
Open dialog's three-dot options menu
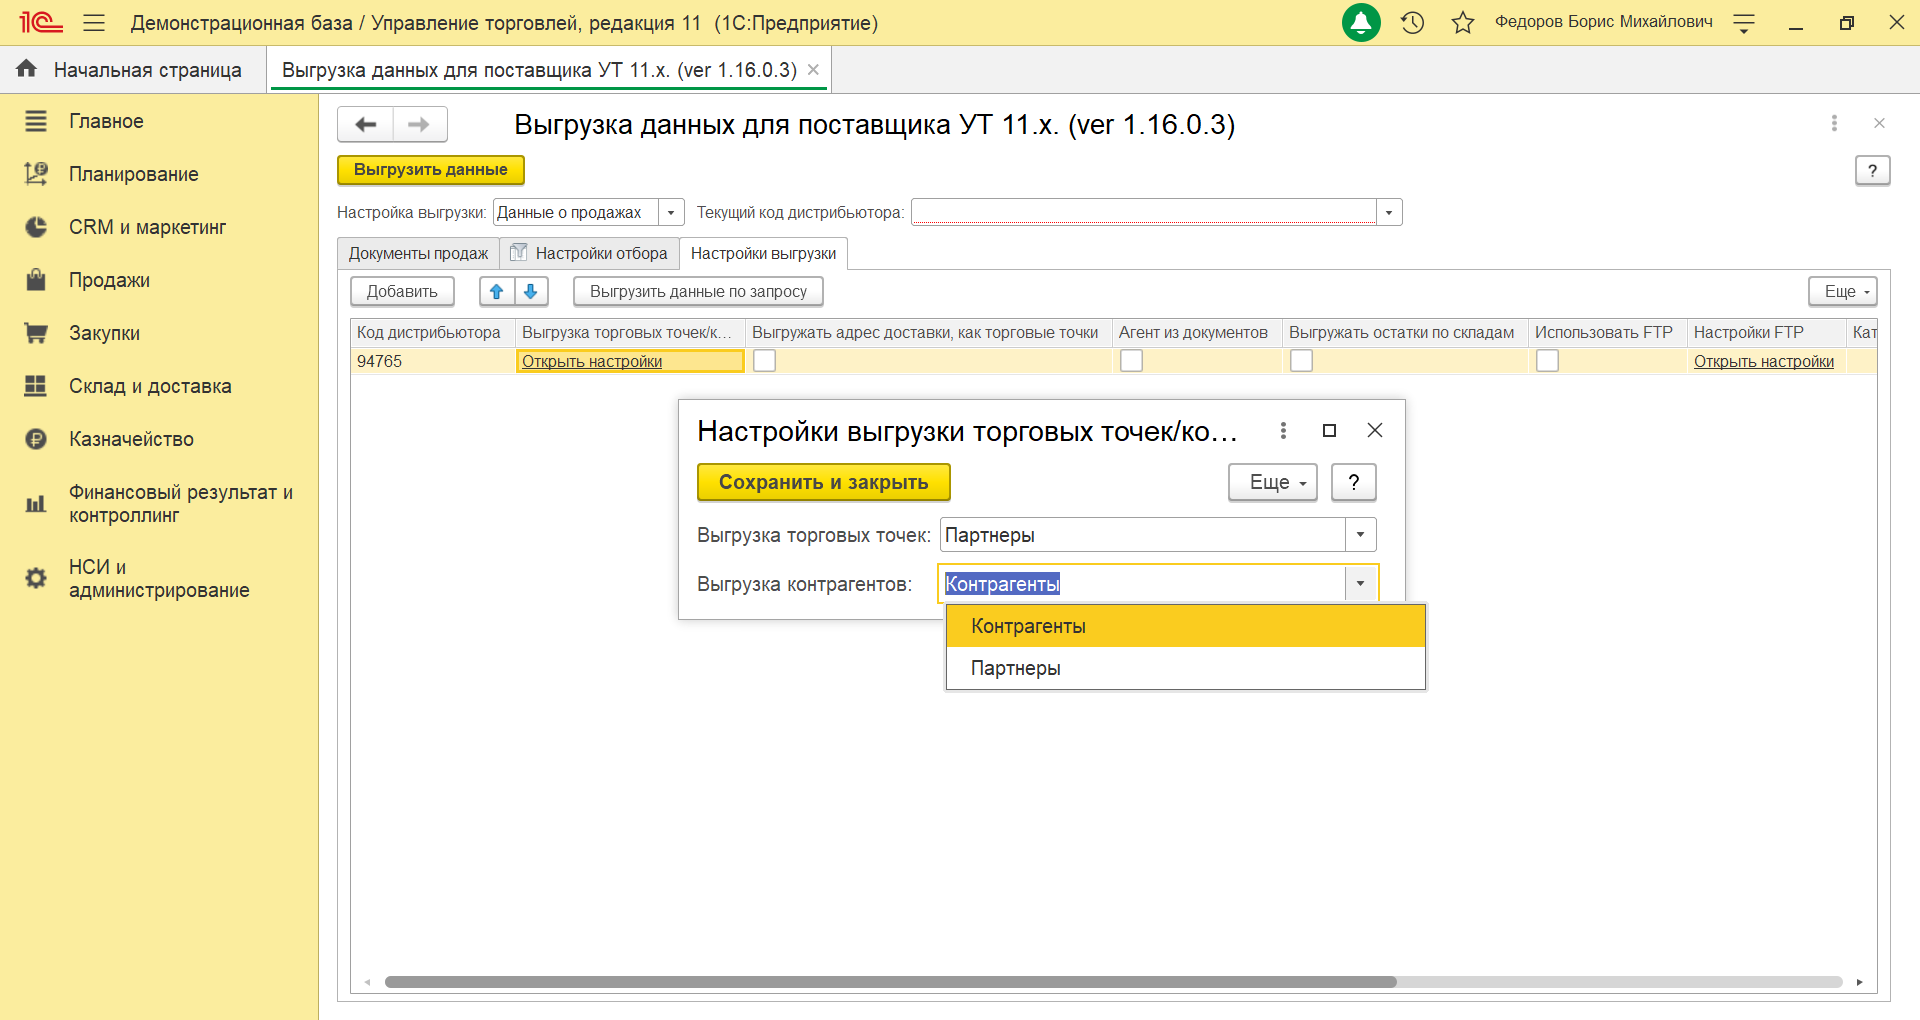1283,430
